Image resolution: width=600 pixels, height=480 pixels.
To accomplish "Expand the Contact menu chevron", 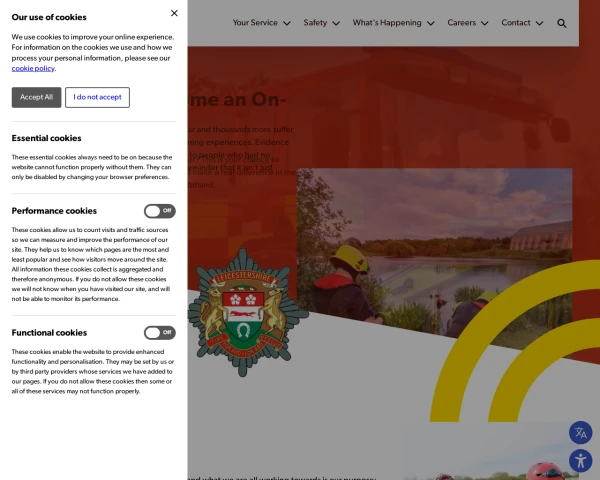I will 539,23.
